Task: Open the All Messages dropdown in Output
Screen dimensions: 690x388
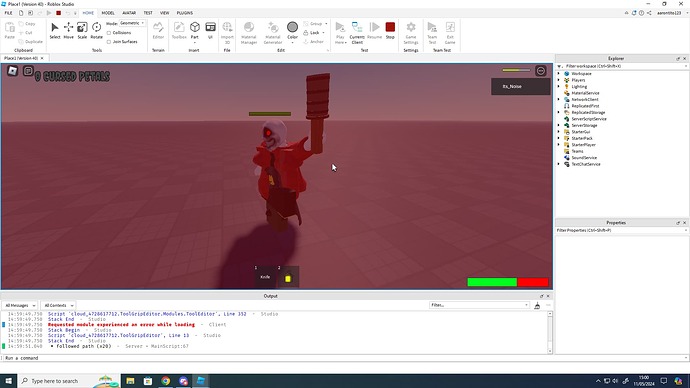Action: tap(20, 305)
